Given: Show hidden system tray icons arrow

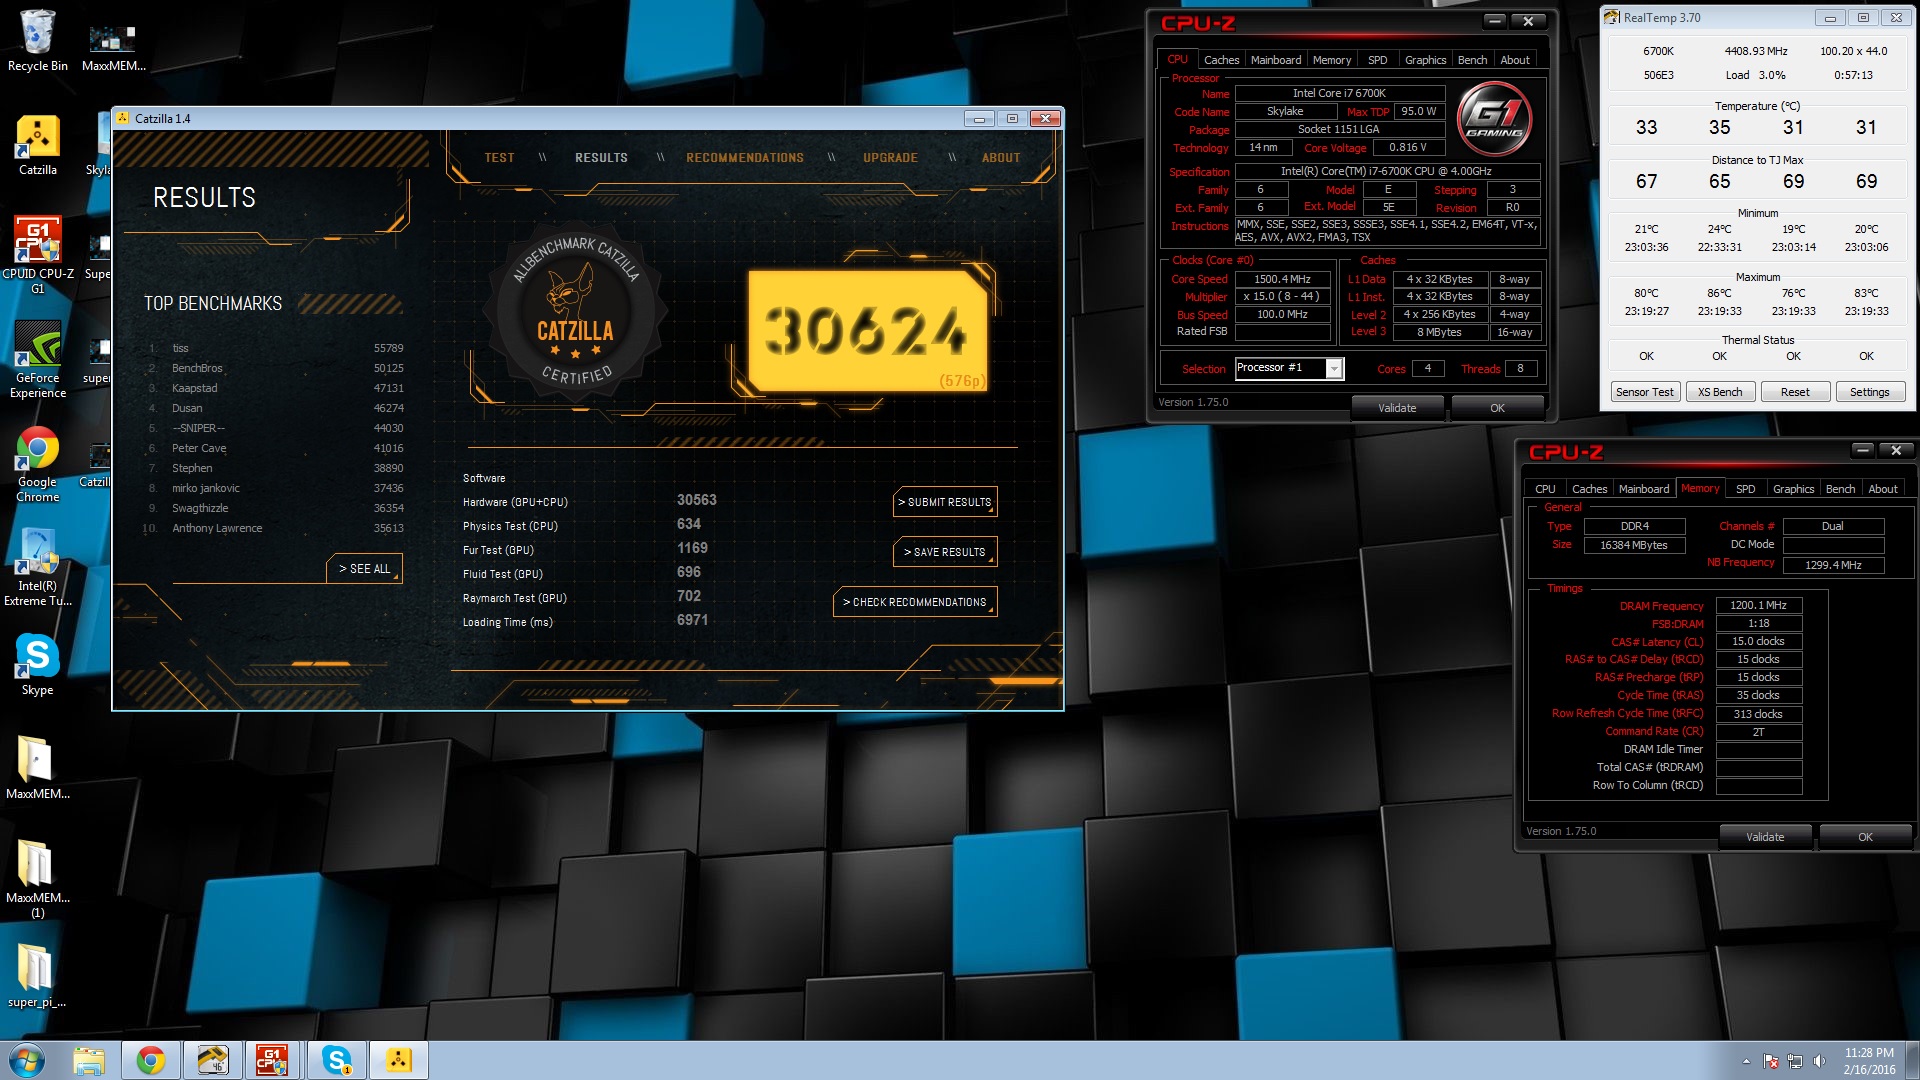Looking at the screenshot, I should [x=1746, y=1061].
